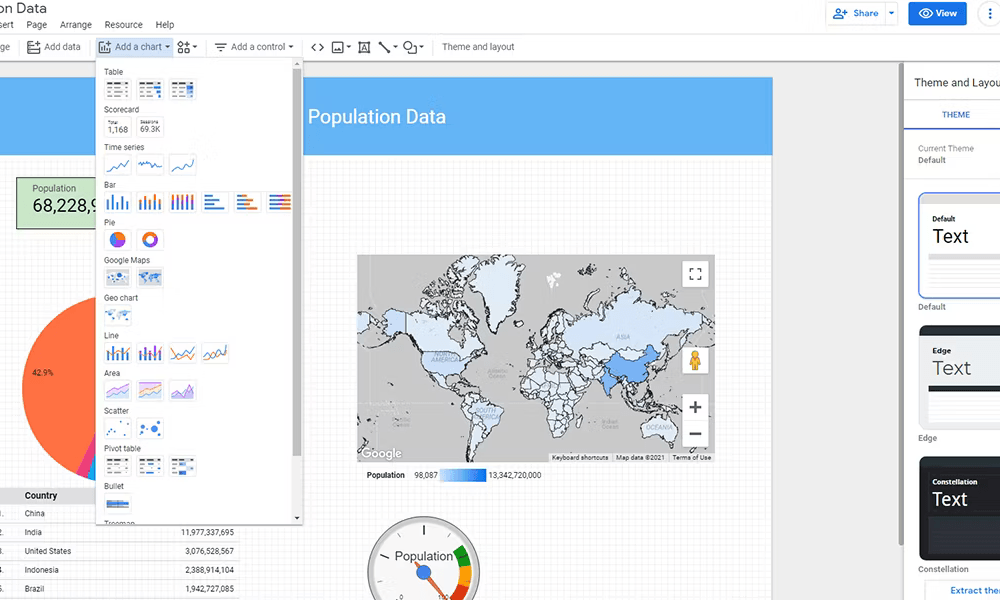Choose the pivot table with bars icon
Screen dimensions: 1000x600
click(x=150, y=466)
